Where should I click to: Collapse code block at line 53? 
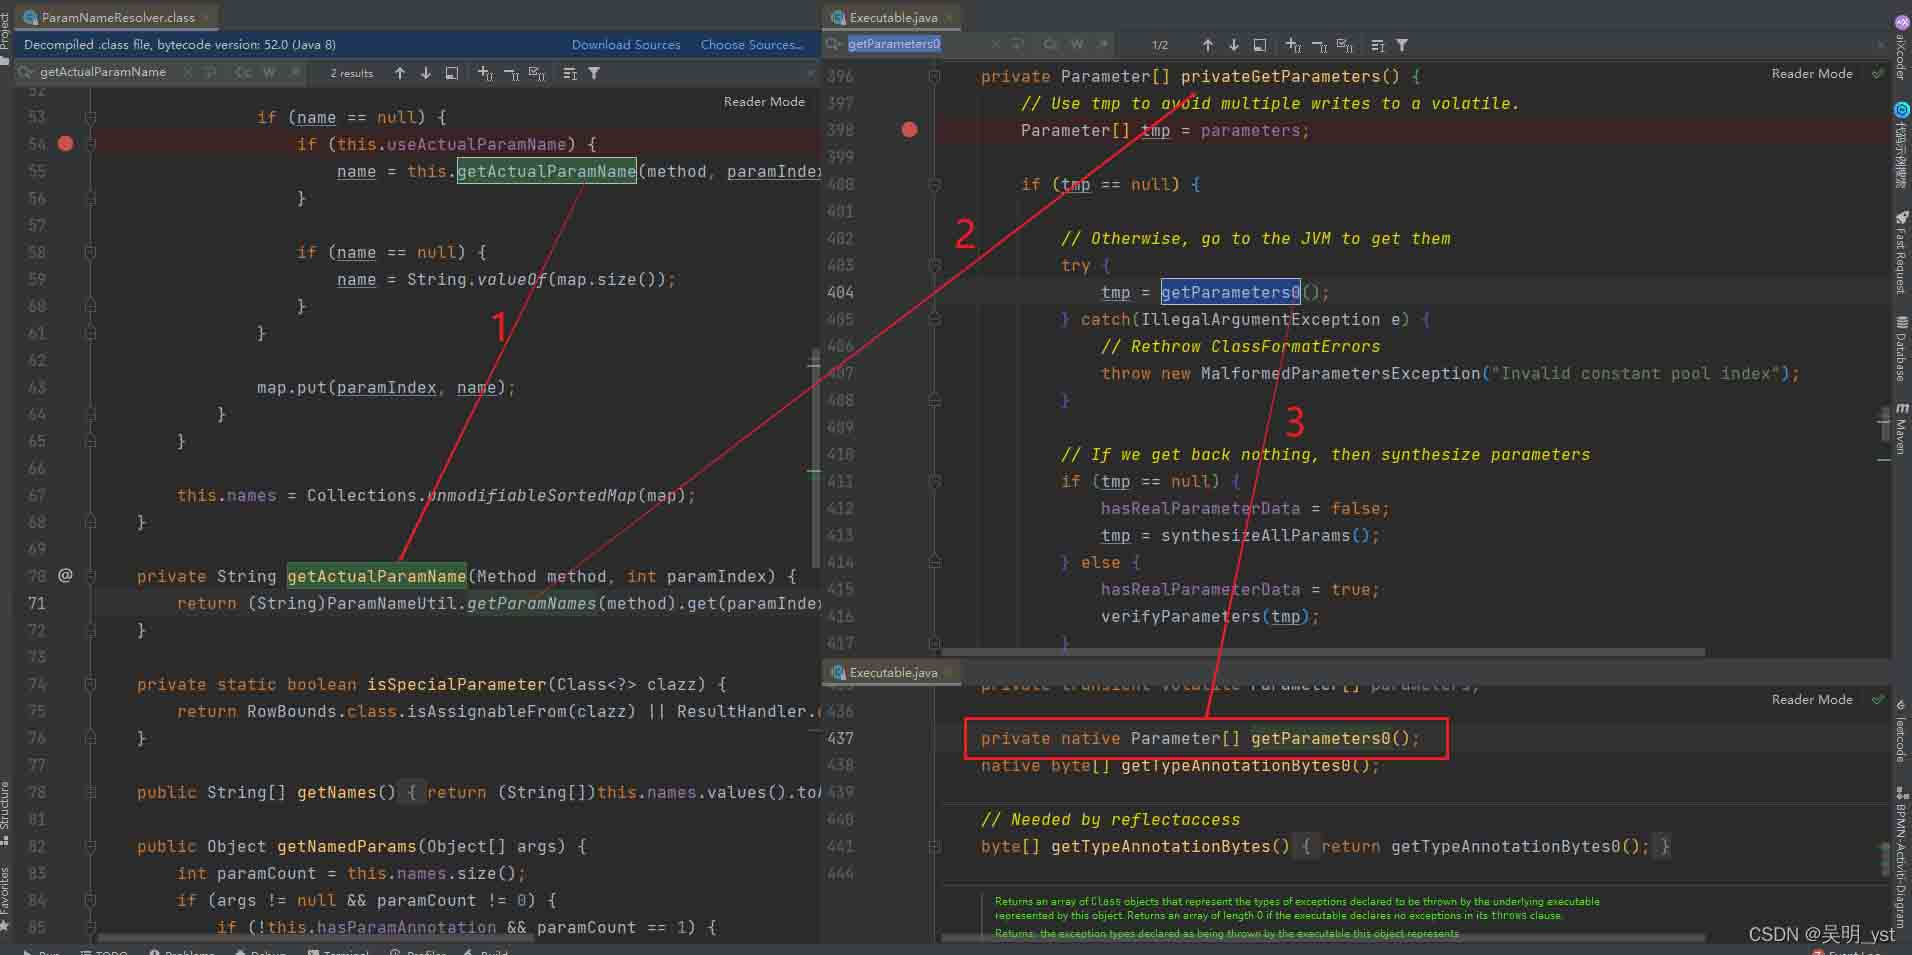90,117
